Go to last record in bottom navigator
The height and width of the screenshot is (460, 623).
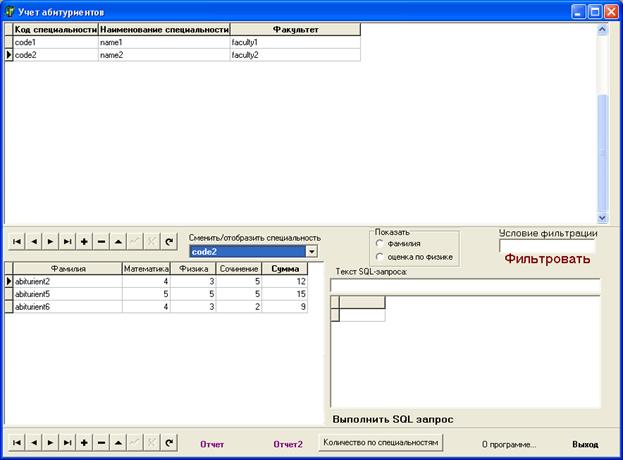pos(67,442)
